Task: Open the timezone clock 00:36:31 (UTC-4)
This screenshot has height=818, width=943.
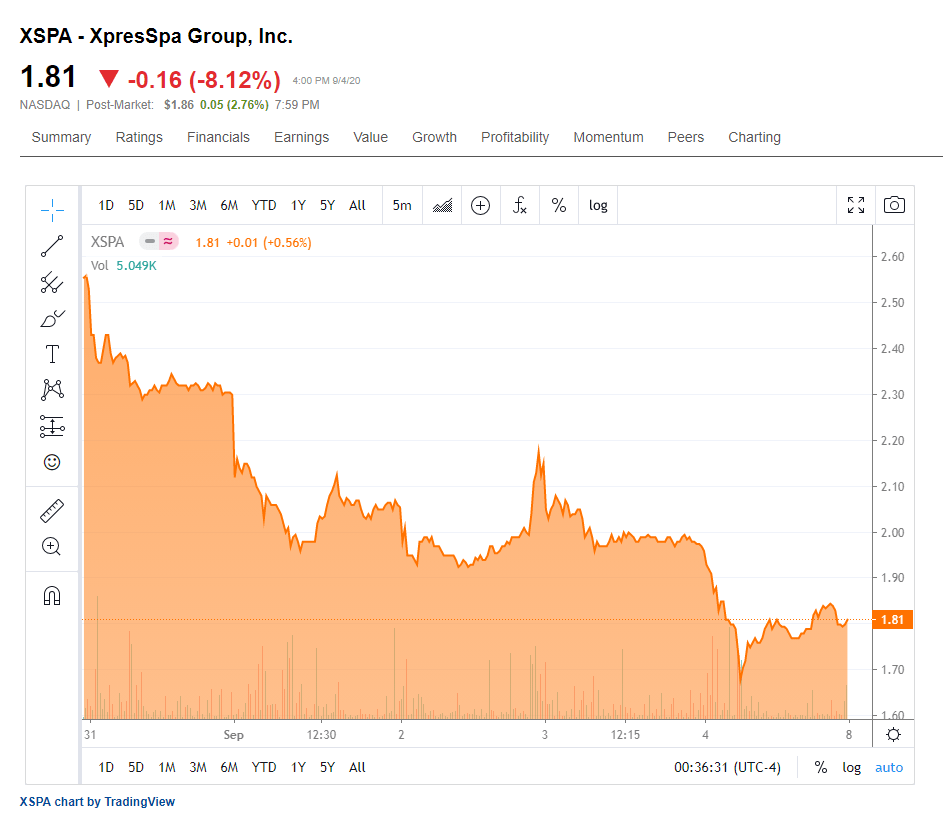Action: coord(727,767)
